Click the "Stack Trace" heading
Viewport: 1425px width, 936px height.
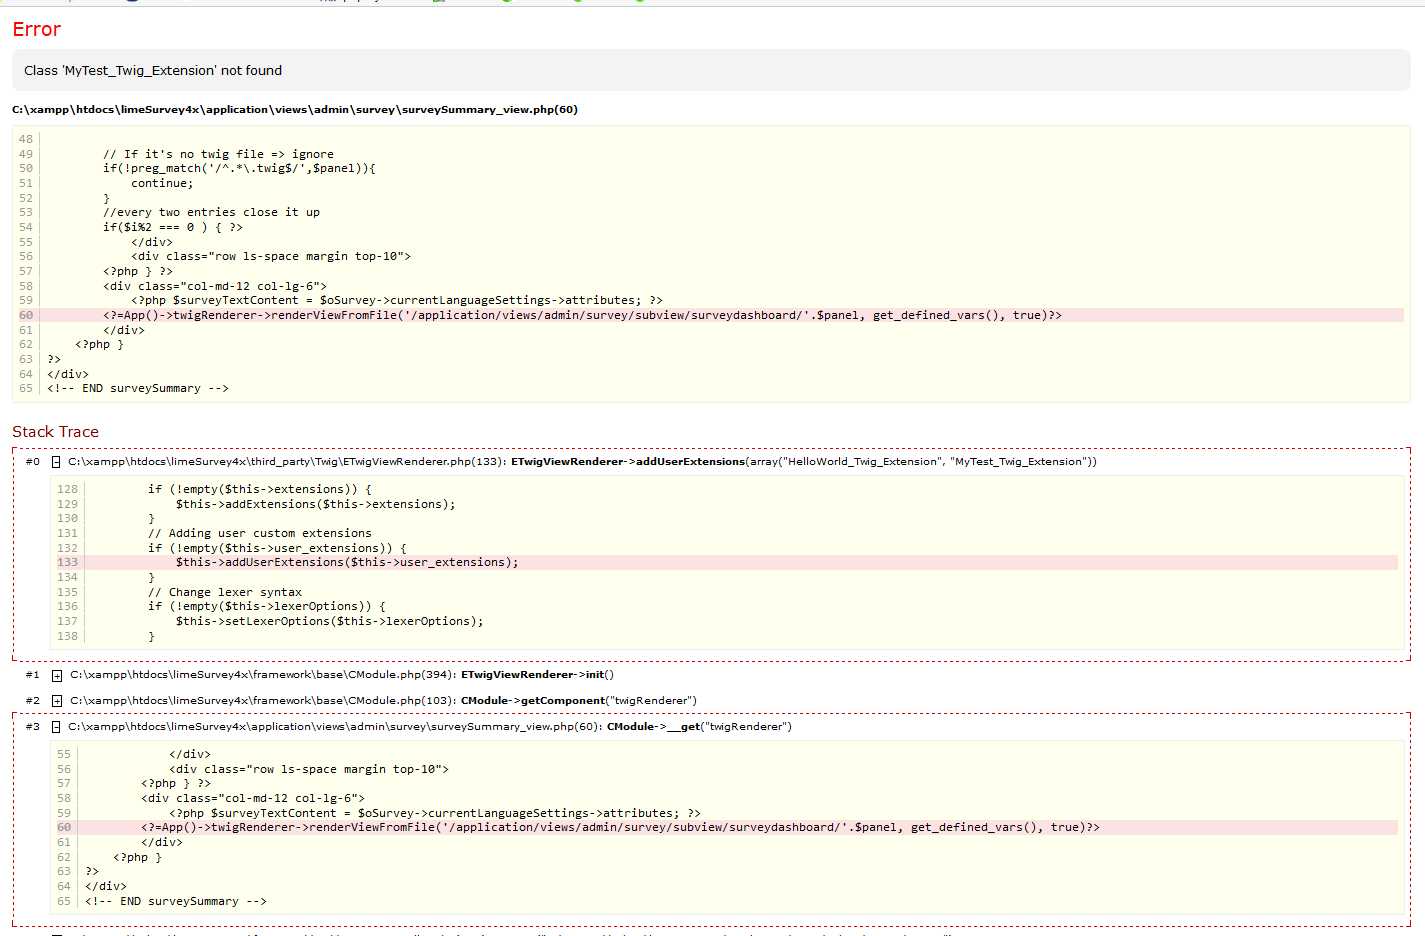coord(56,432)
